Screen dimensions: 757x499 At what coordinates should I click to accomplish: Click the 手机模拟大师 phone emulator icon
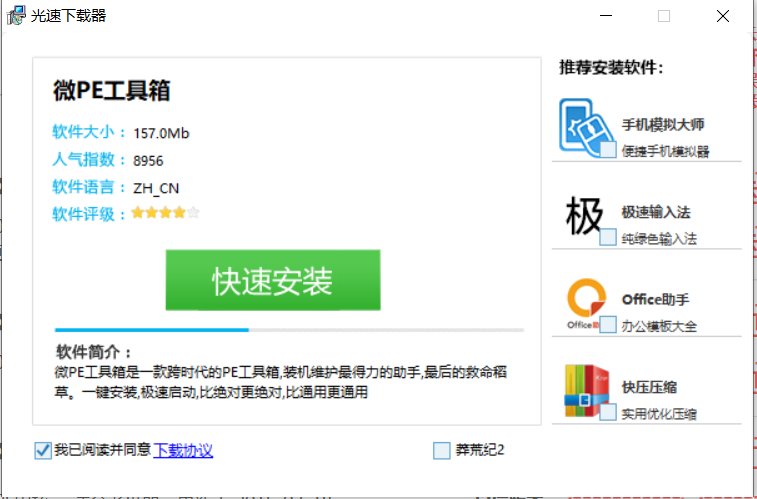tap(587, 128)
